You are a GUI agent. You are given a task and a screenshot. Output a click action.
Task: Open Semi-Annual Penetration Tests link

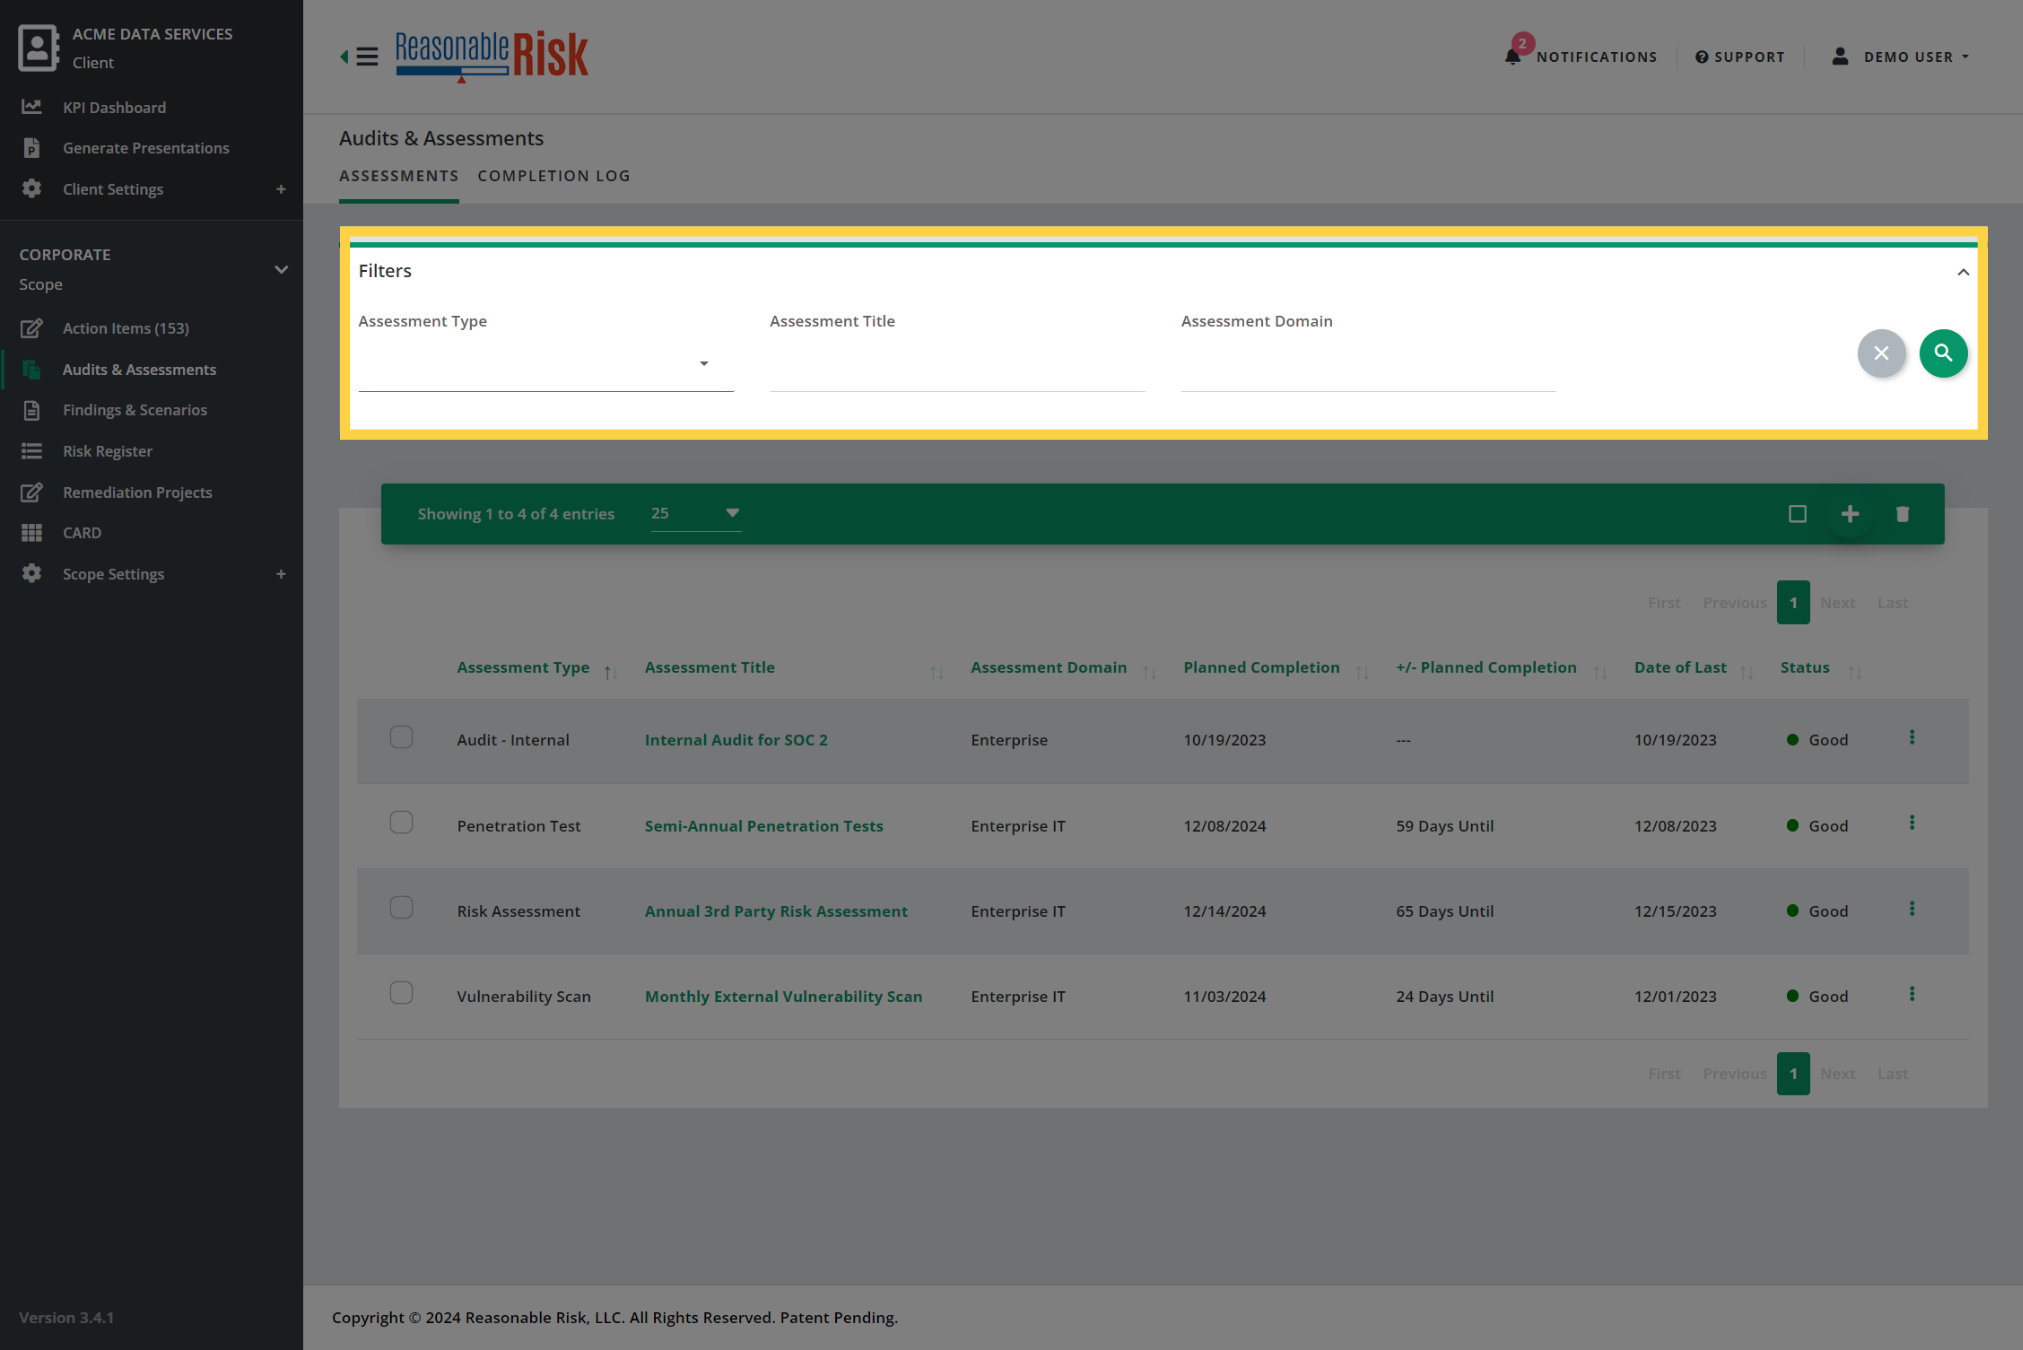pos(764,826)
